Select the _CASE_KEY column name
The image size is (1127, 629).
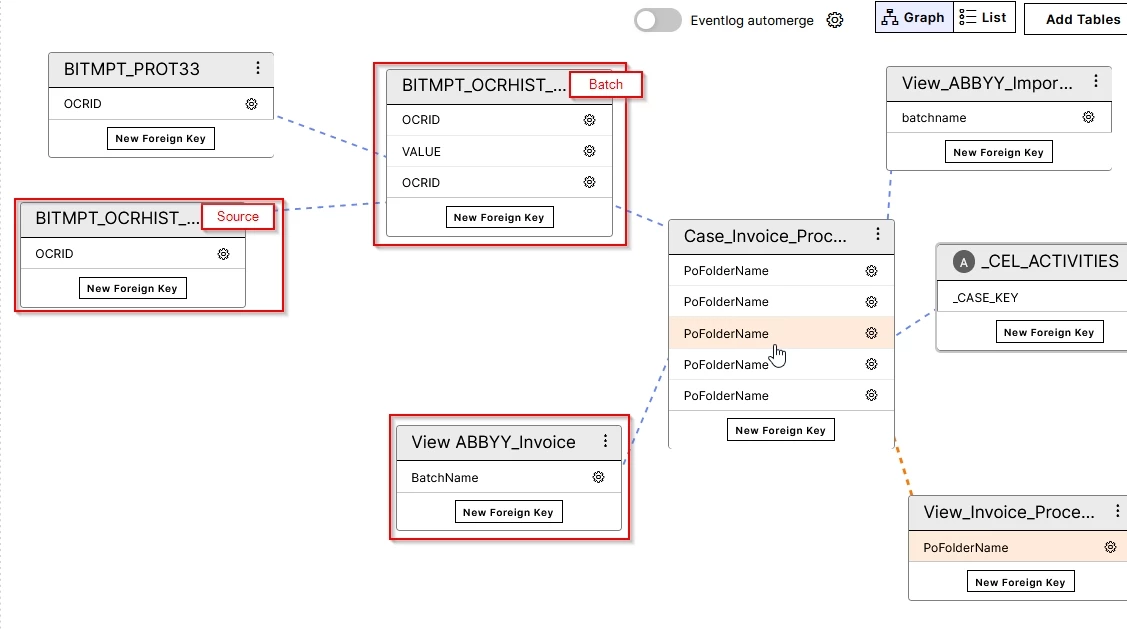click(x=985, y=298)
